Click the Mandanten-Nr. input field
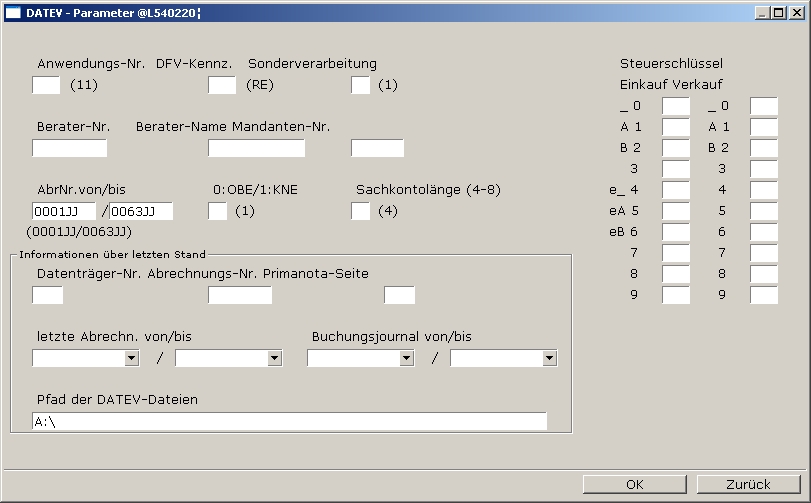The width and height of the screenshot is (811, 503). coord(377,148)
